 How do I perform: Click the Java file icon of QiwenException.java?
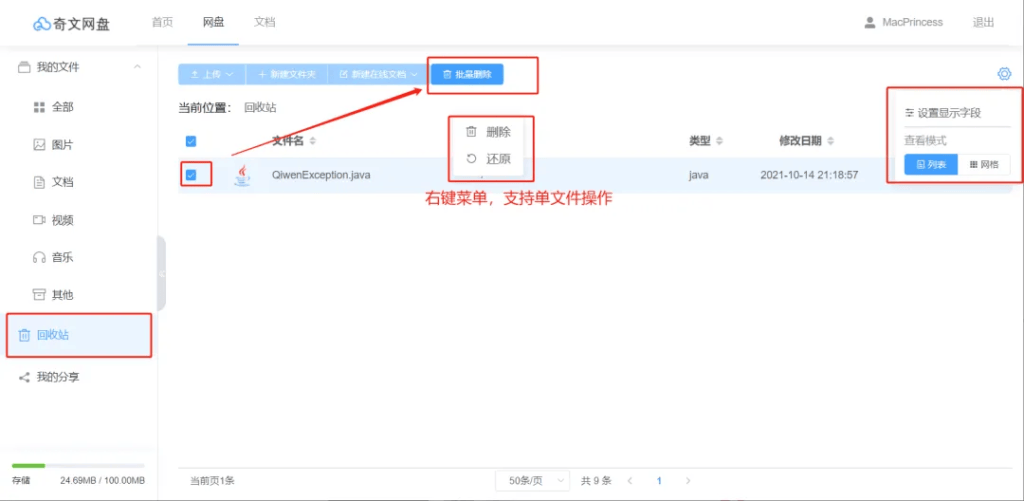tap(242, 175)
